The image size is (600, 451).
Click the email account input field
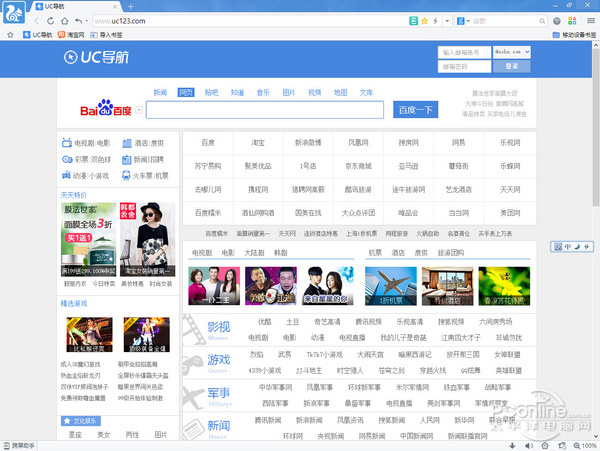coord(464,52)
